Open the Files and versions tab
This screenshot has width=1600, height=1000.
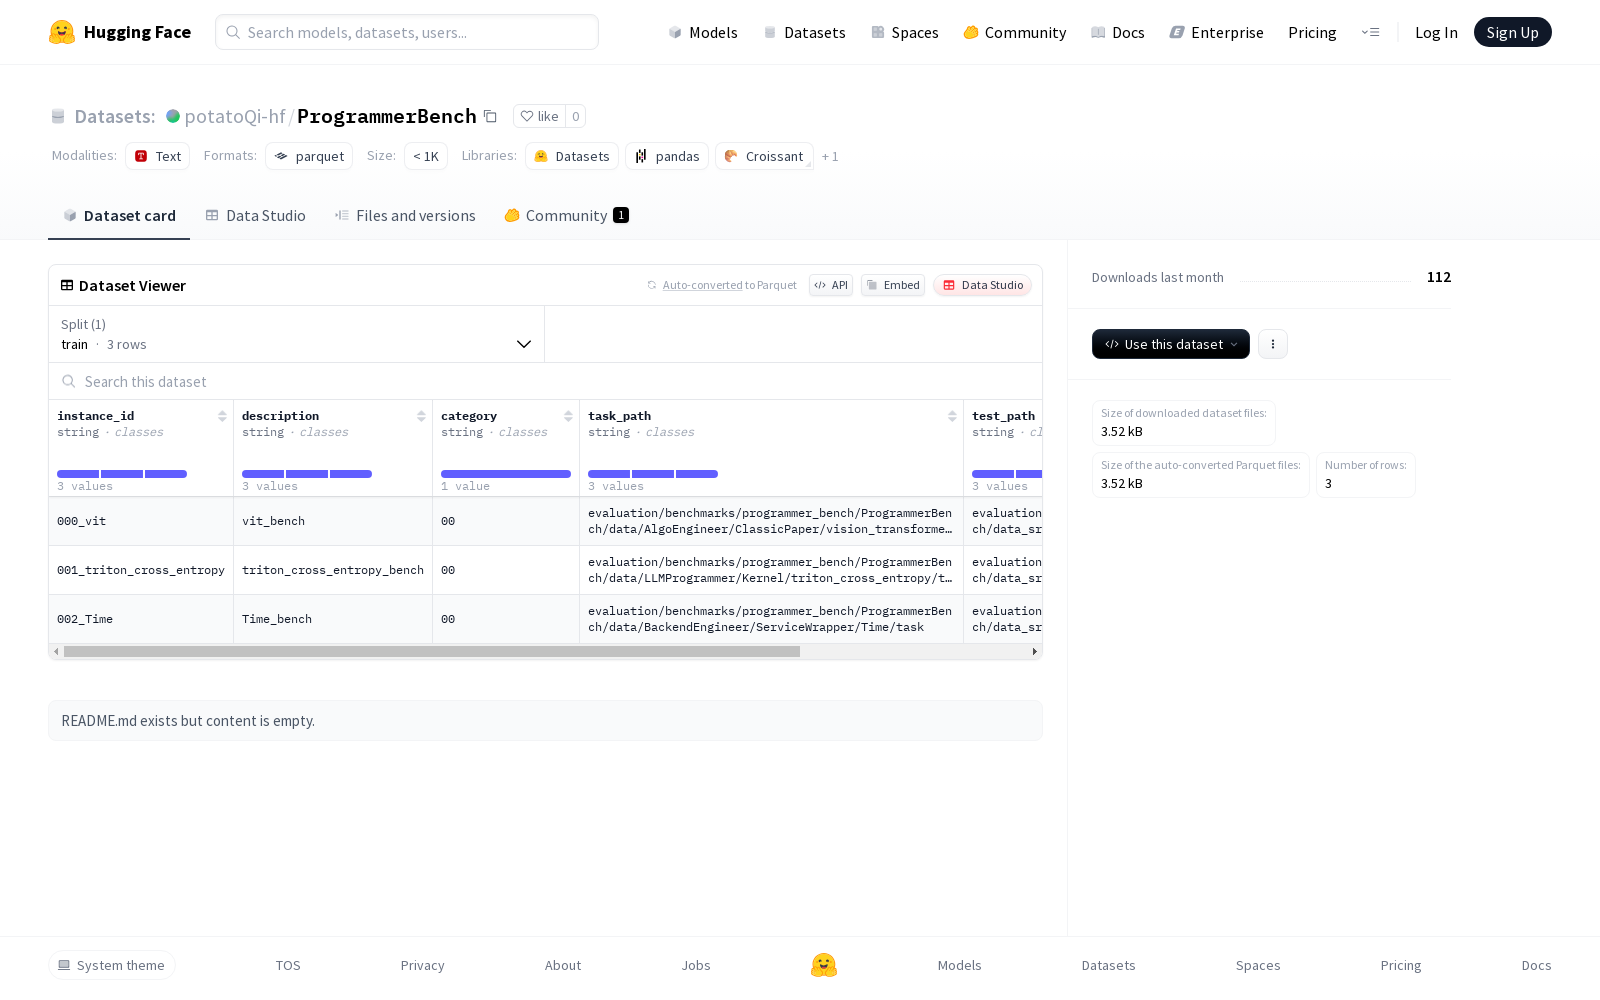pos(405,216)
